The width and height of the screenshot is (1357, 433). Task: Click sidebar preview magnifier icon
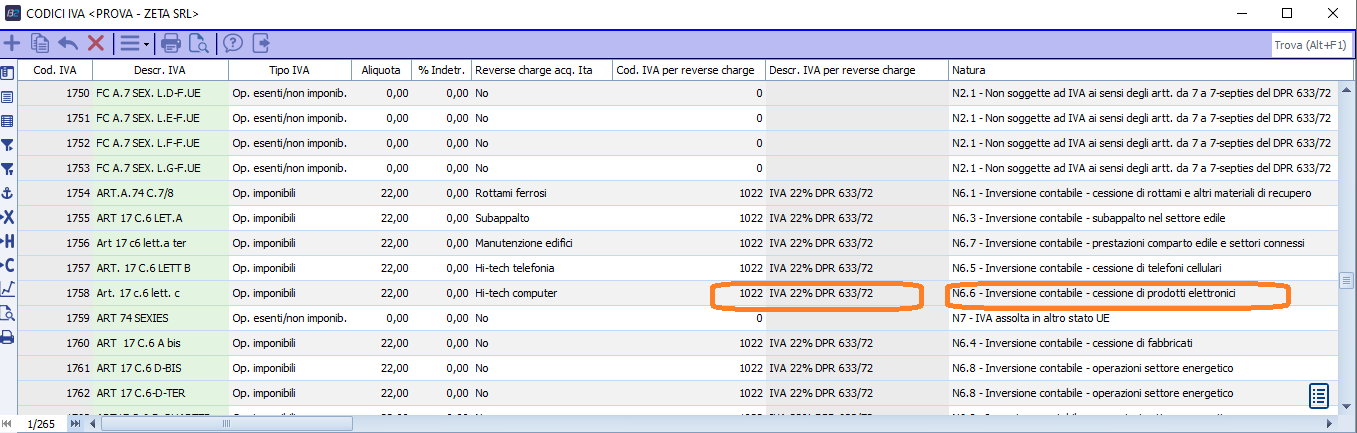click(7, 313)
